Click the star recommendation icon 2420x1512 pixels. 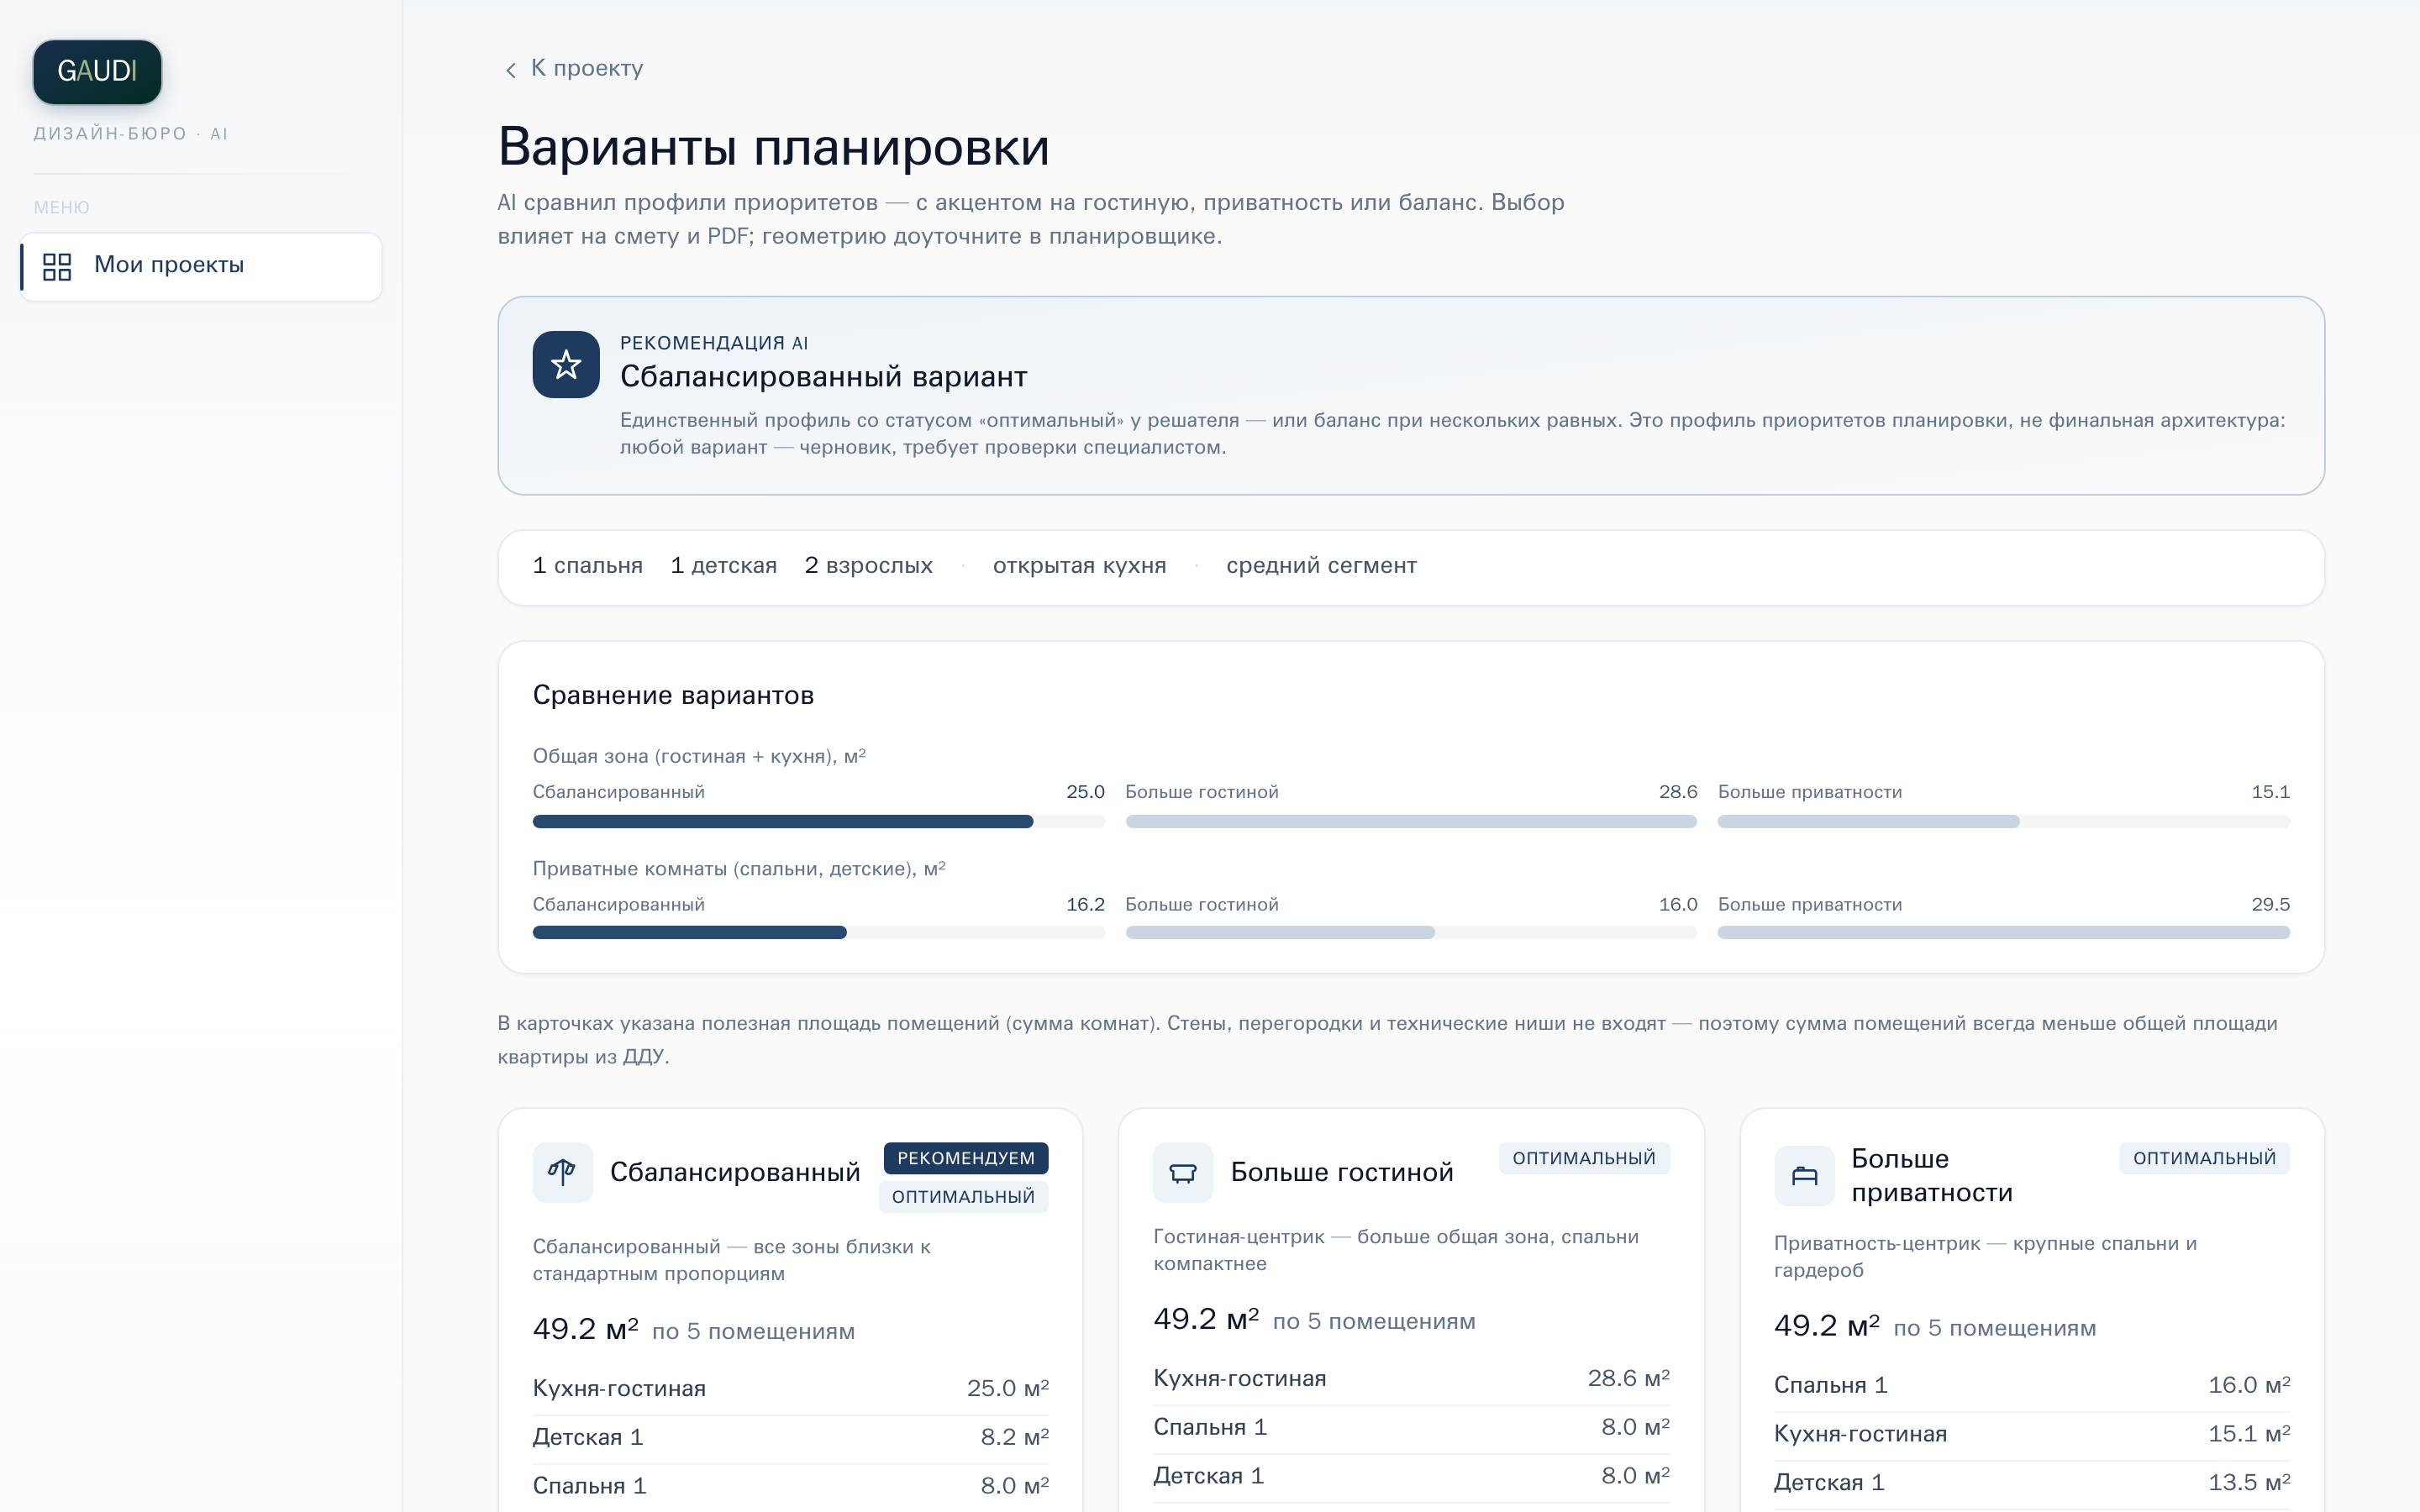point(566,365)
